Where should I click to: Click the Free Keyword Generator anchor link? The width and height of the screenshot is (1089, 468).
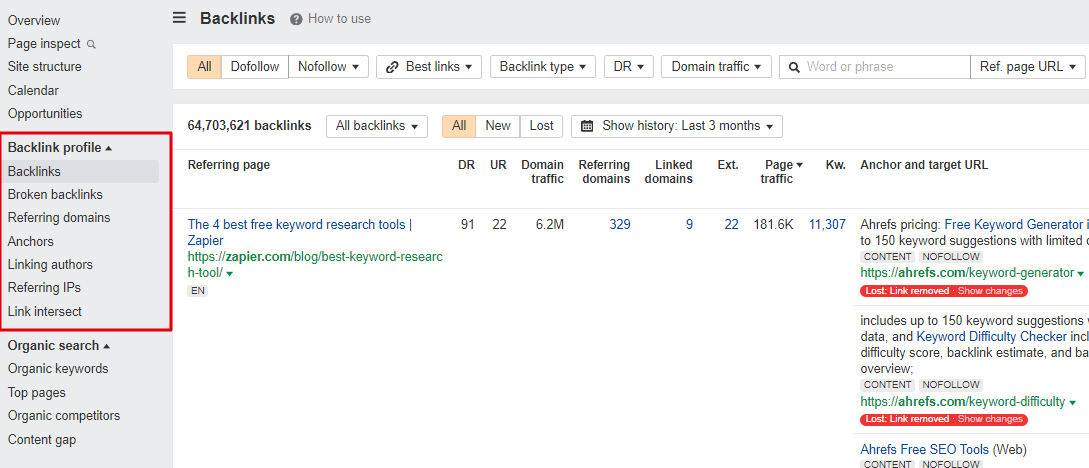coord(1013,224)
